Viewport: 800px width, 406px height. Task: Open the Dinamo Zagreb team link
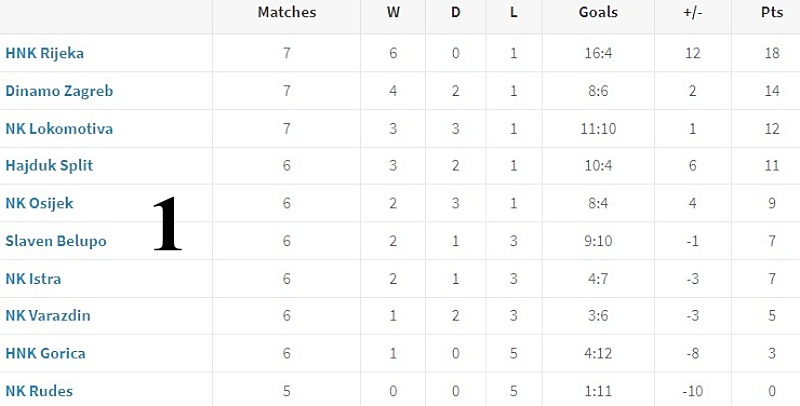(59, 91)
